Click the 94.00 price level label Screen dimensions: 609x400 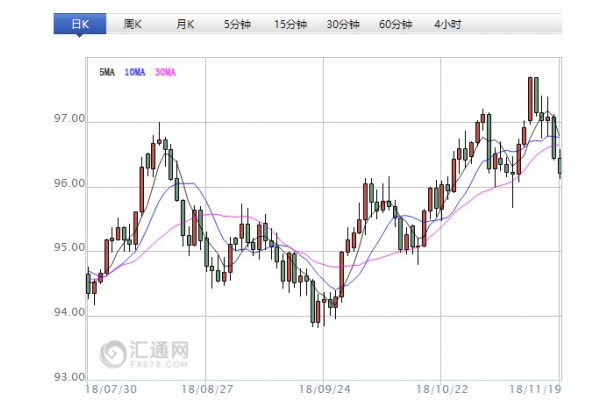(71, 314)
